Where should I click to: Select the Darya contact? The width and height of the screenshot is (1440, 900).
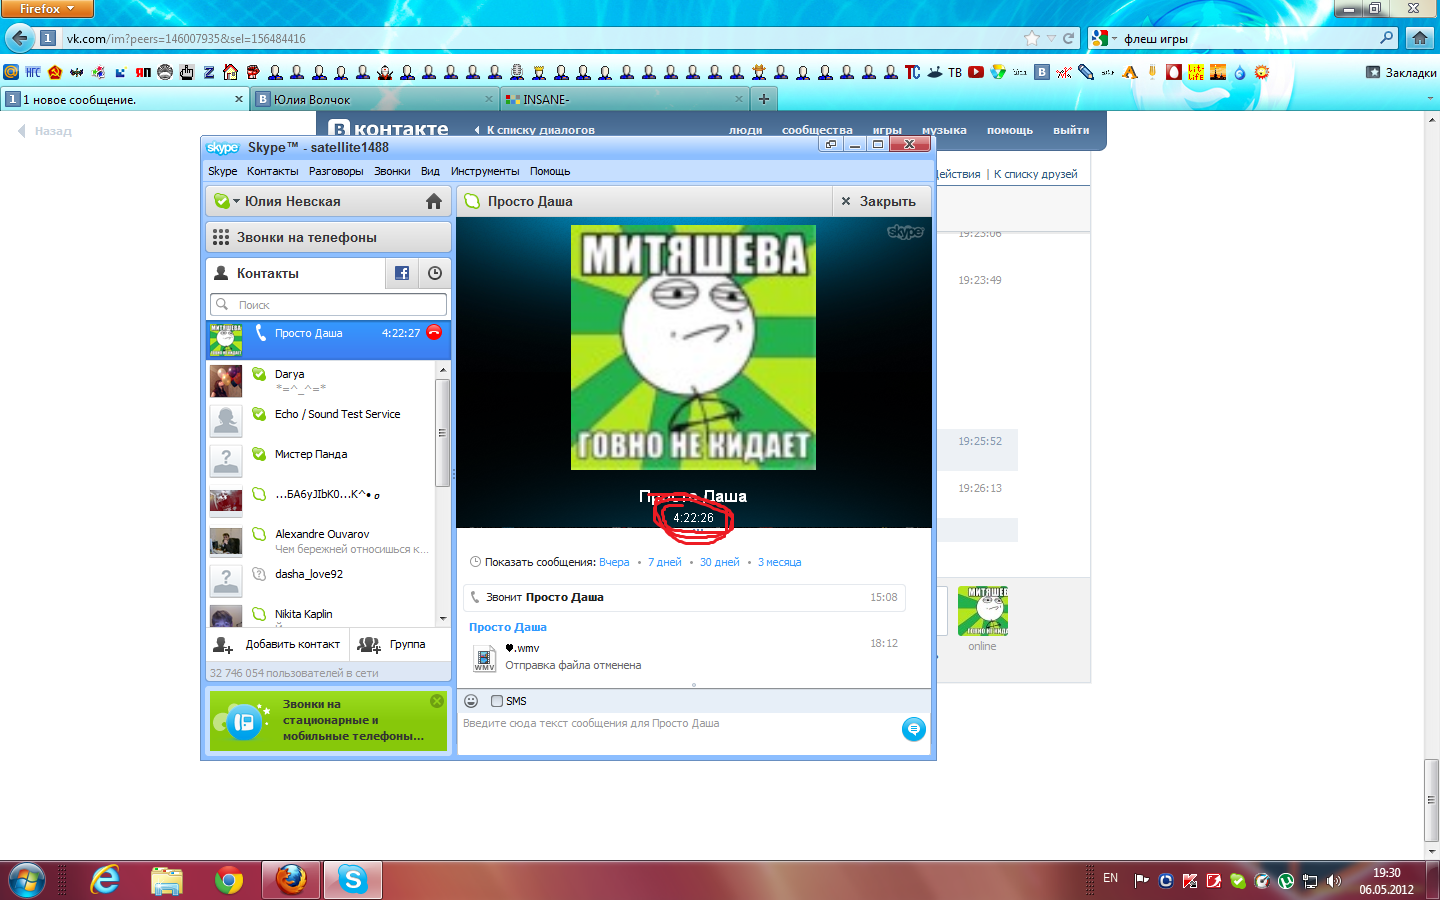tap(321, 380)
